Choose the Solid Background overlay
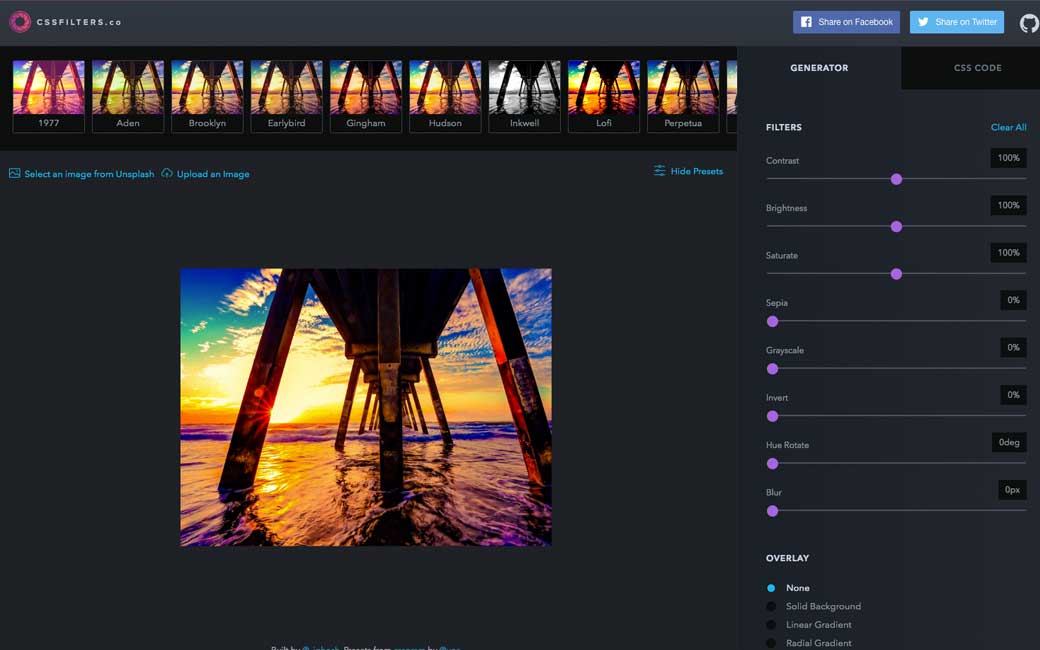 771,606
